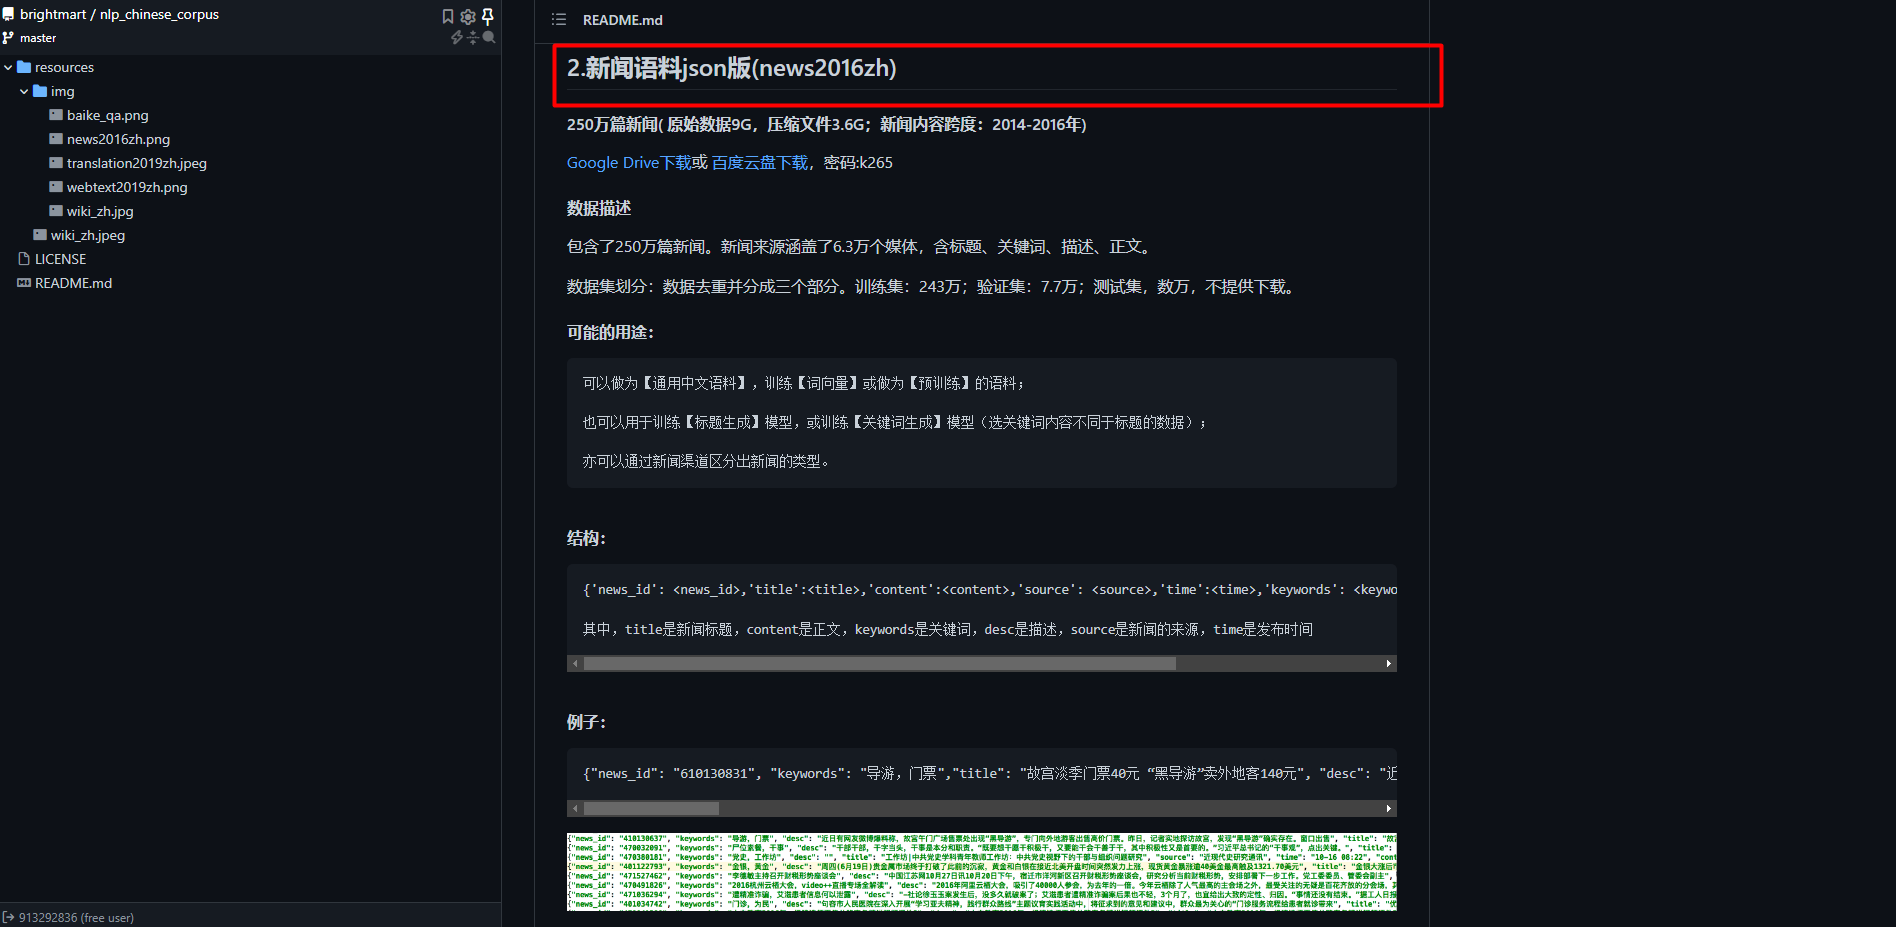Screen dimensions: 1896x927
Task: Open news2016zh.png in file tree
Action: (x=118, y=139)
